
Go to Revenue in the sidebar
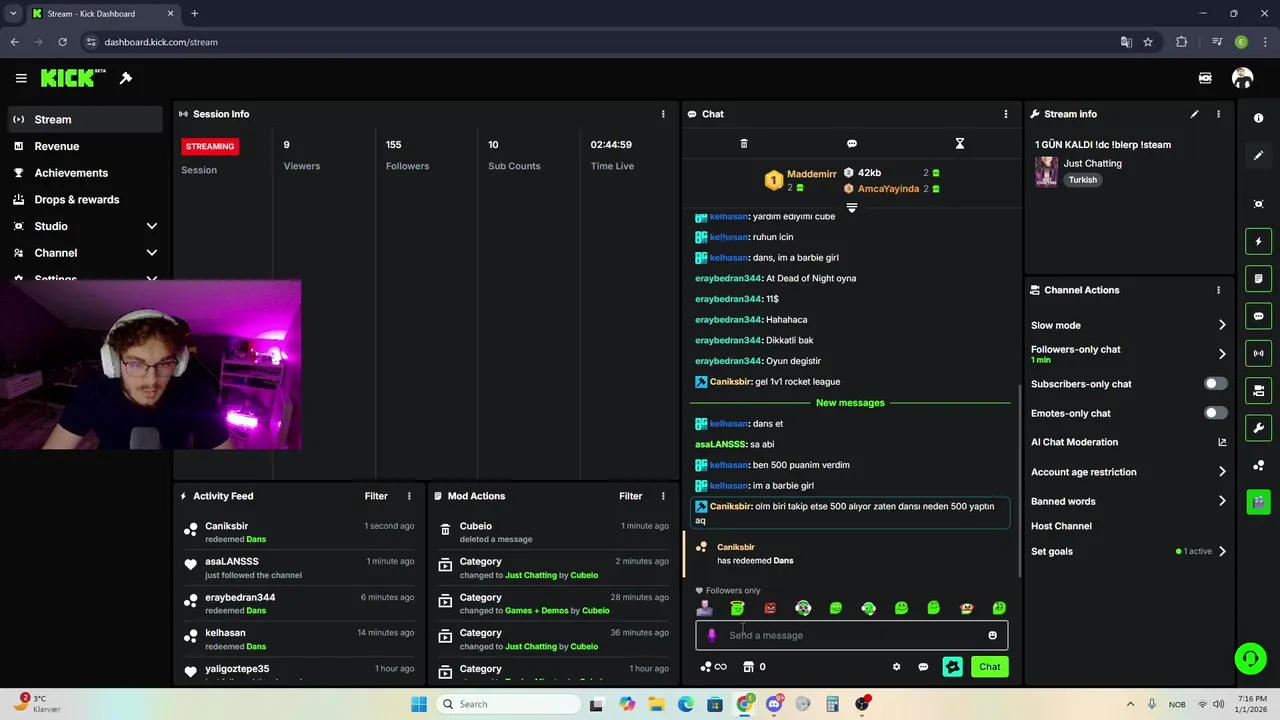coord(85,146)
